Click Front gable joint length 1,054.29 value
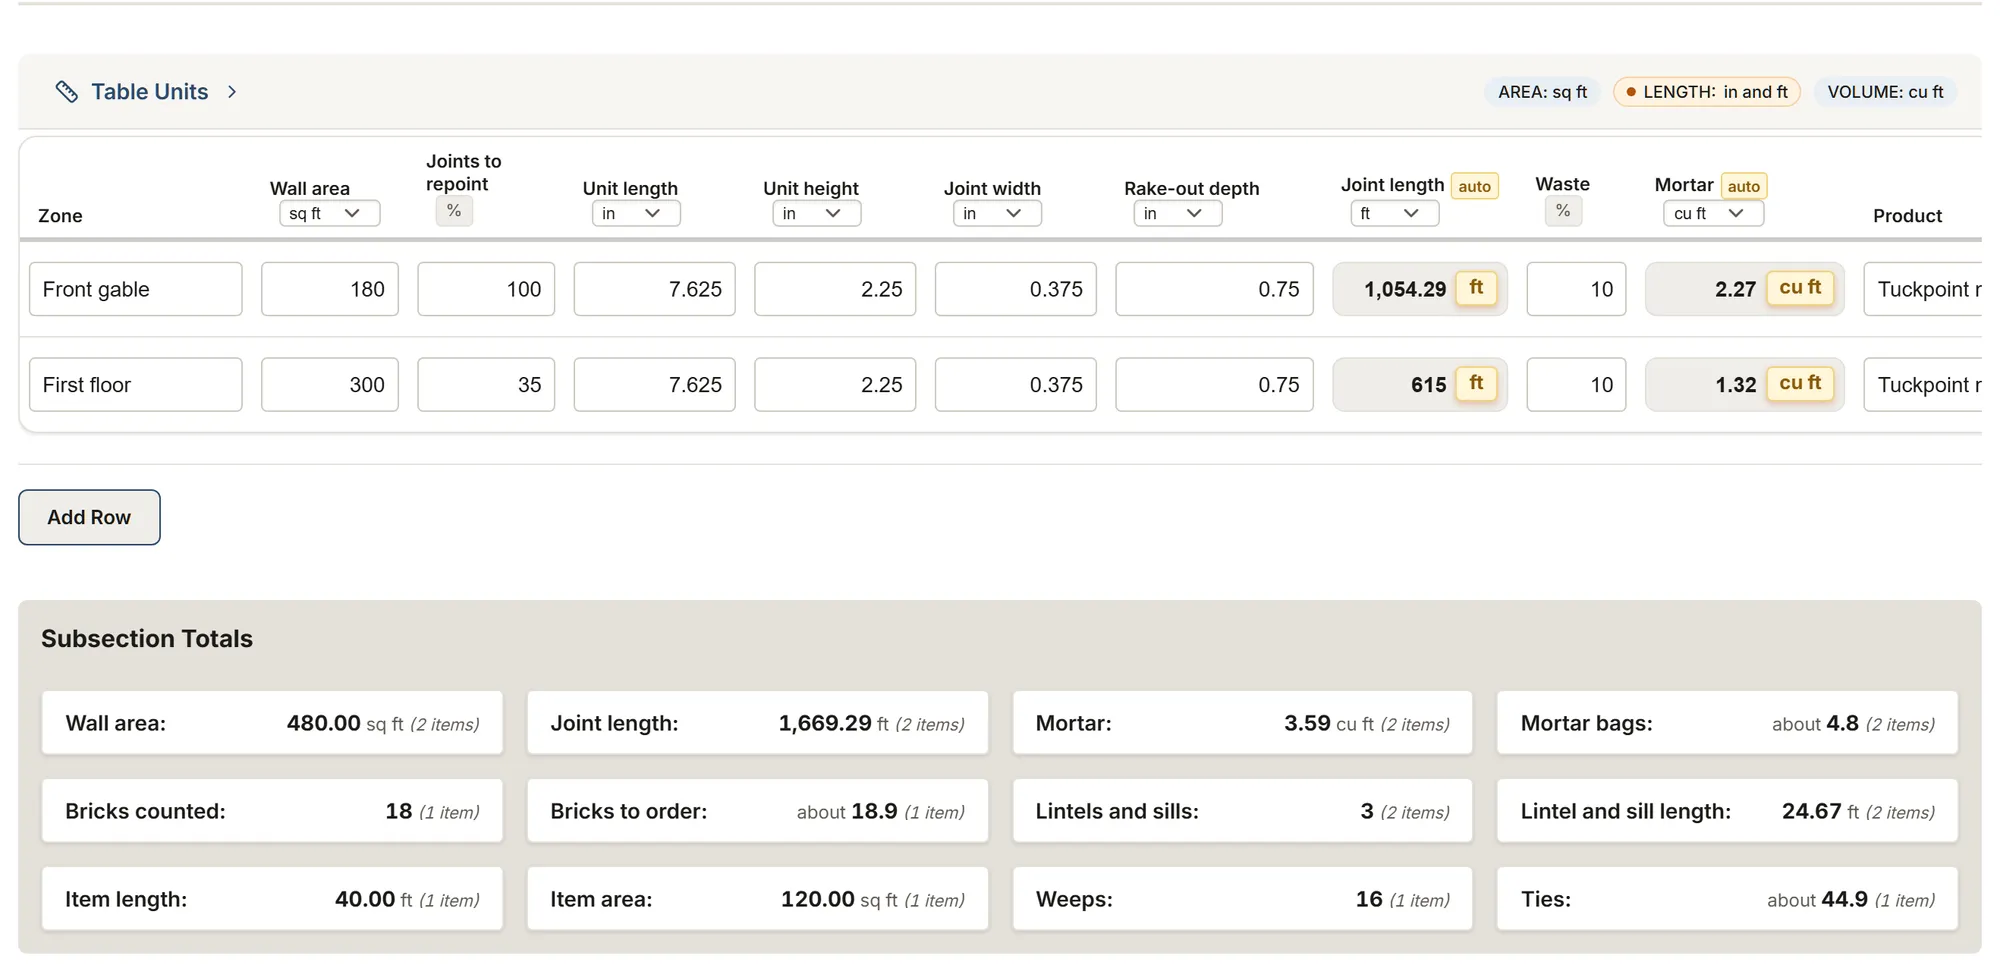 tap(1404, 289)
